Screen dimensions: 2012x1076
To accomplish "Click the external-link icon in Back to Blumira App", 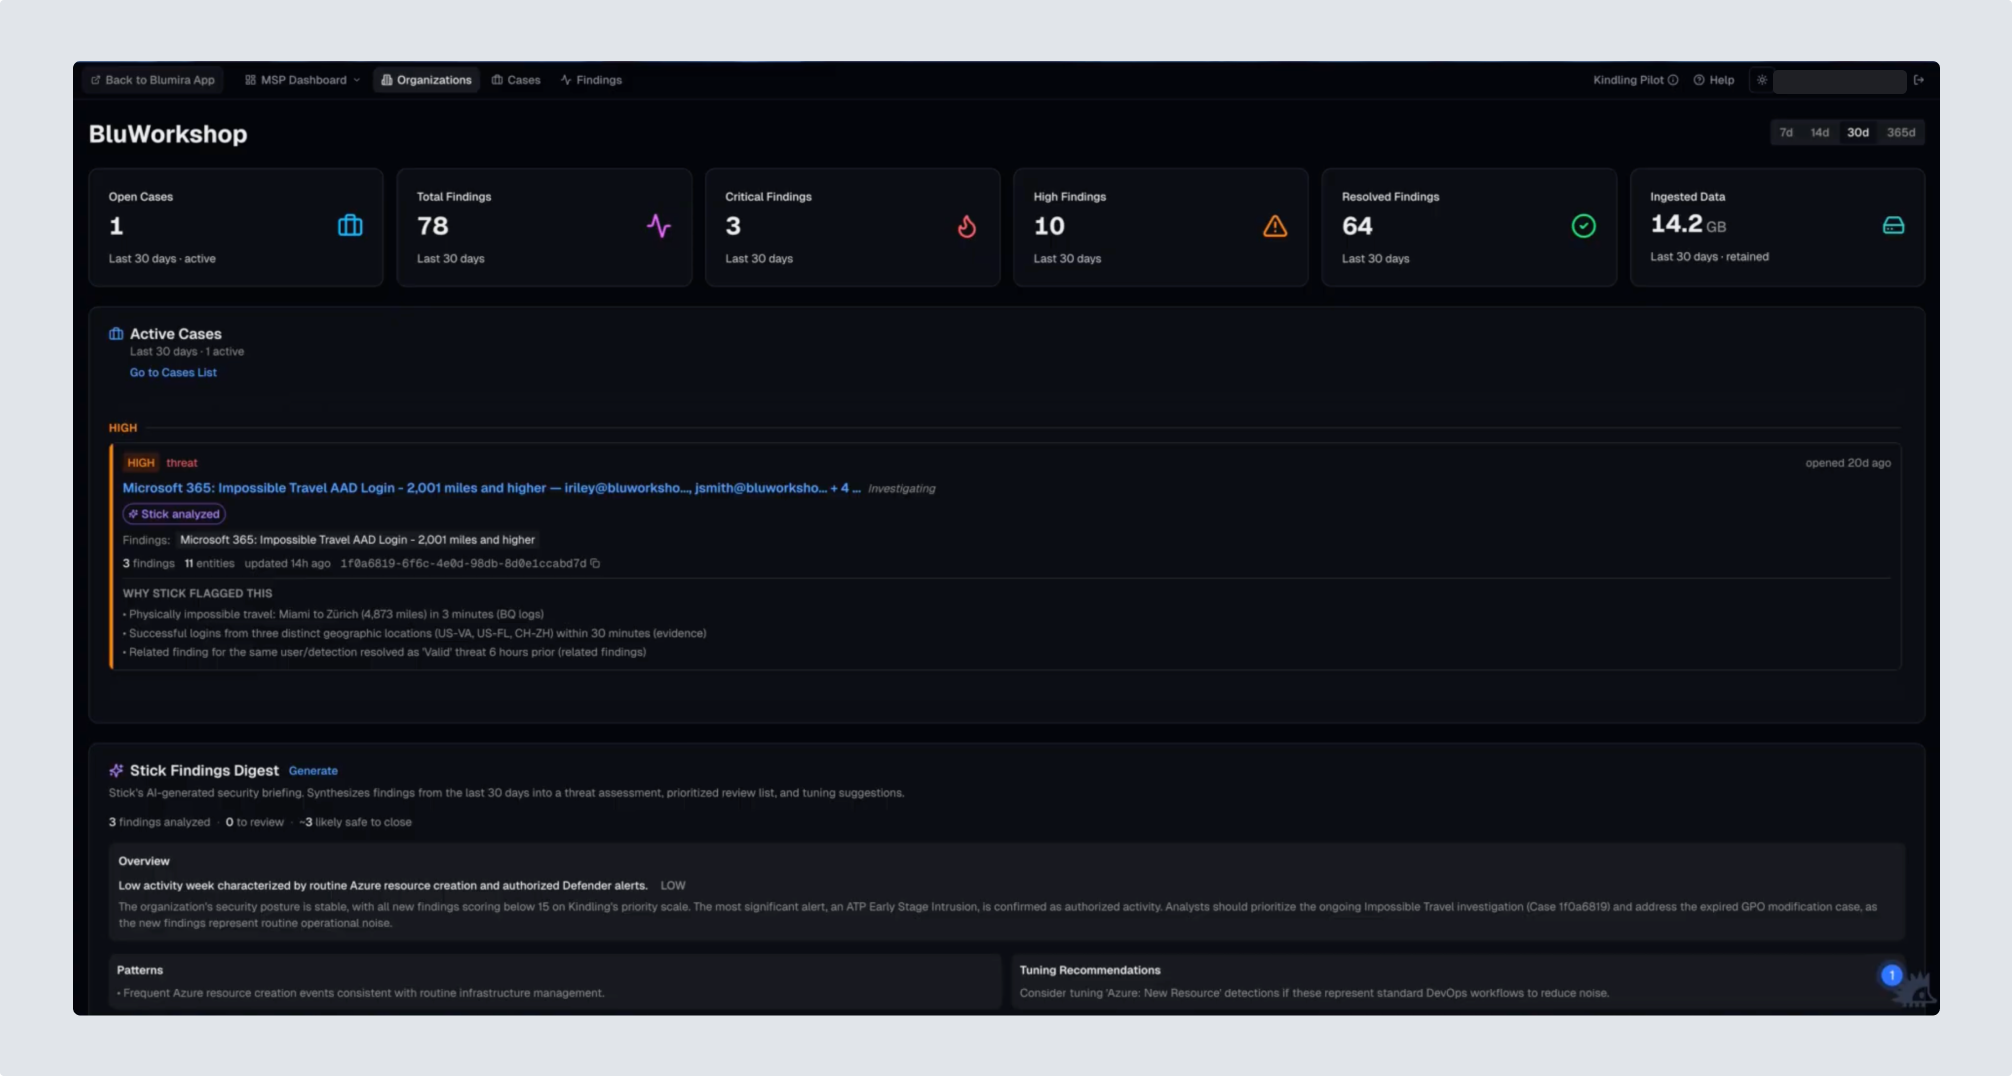I will pos(96,80).
